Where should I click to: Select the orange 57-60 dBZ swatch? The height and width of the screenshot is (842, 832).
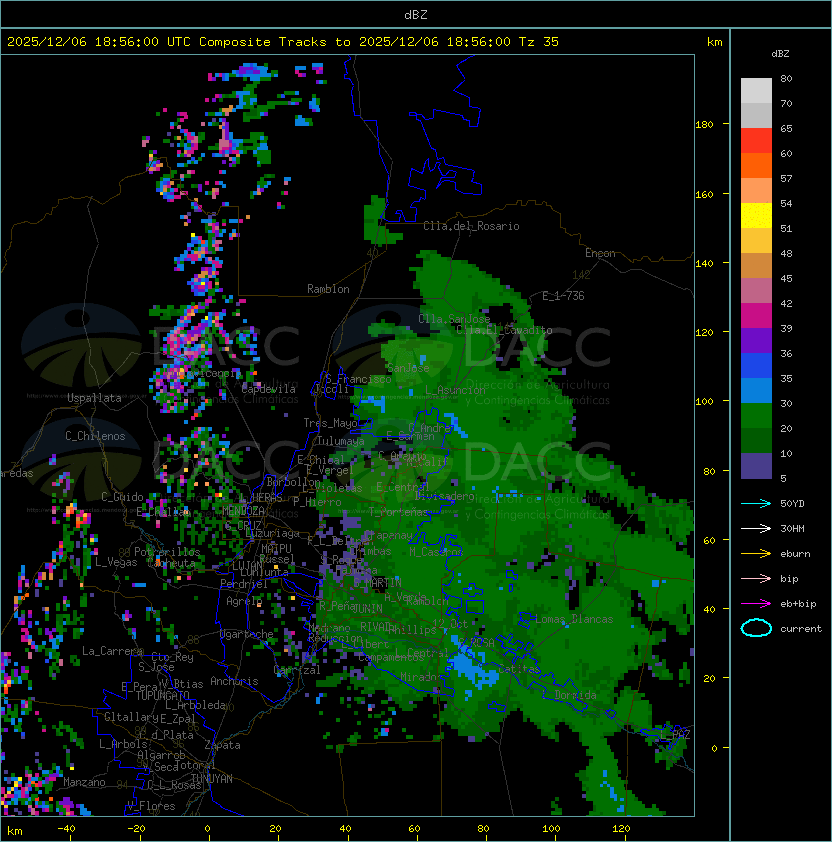click(756, 165)
